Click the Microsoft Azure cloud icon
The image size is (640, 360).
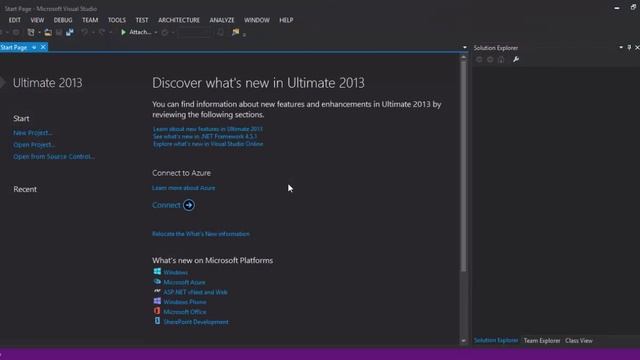[157, 282]
